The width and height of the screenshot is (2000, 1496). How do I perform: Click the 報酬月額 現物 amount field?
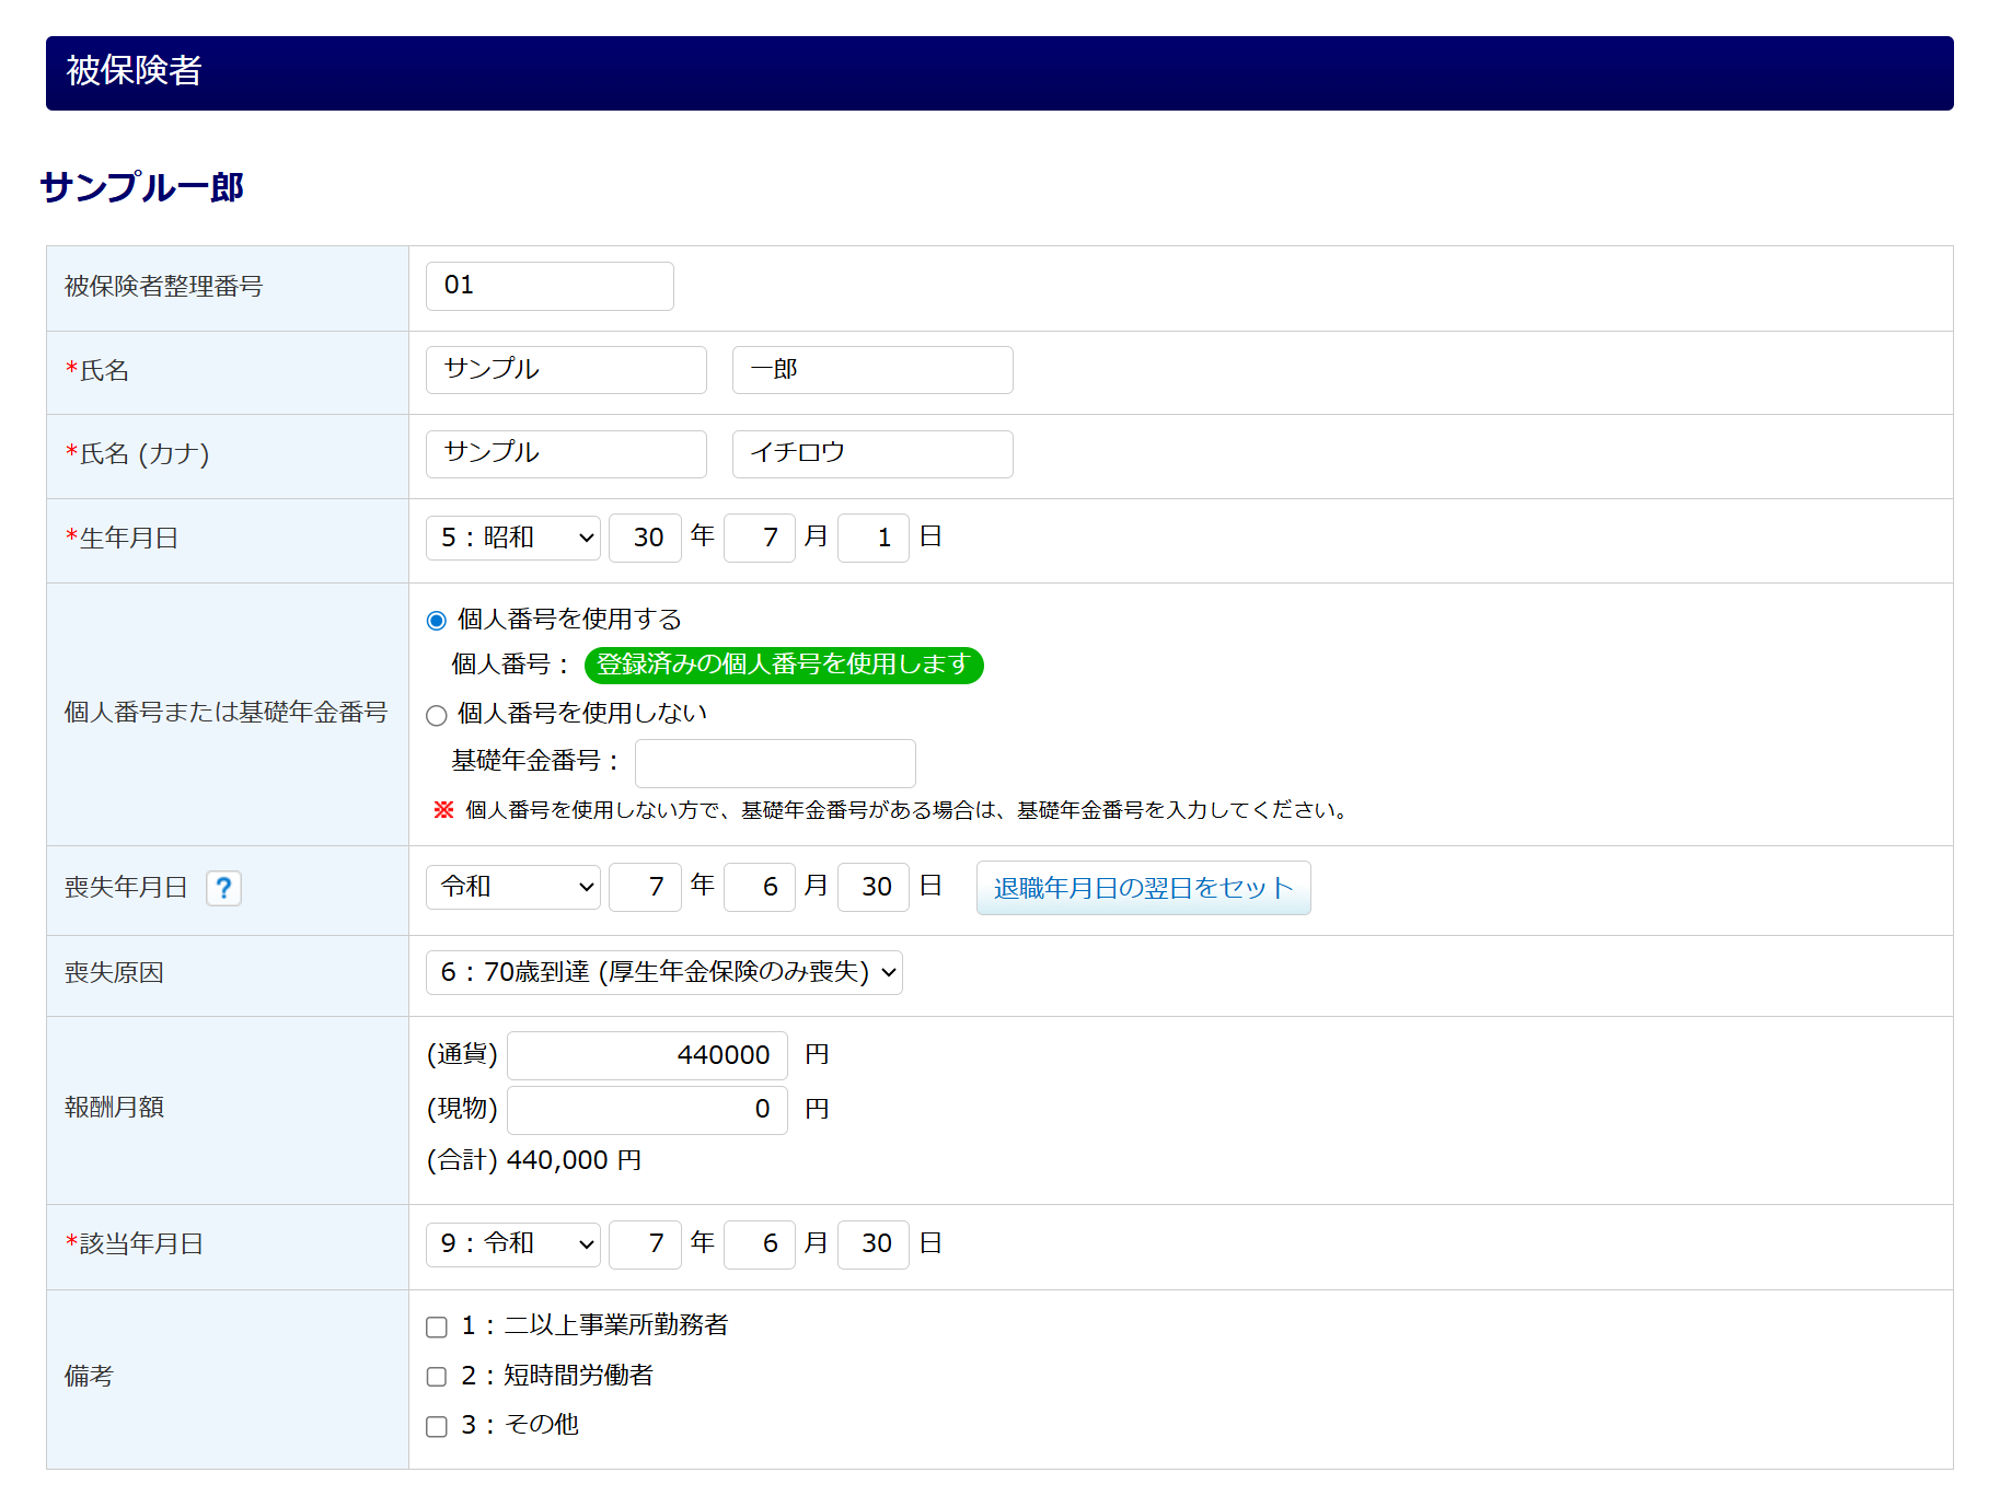(647, 1110)
